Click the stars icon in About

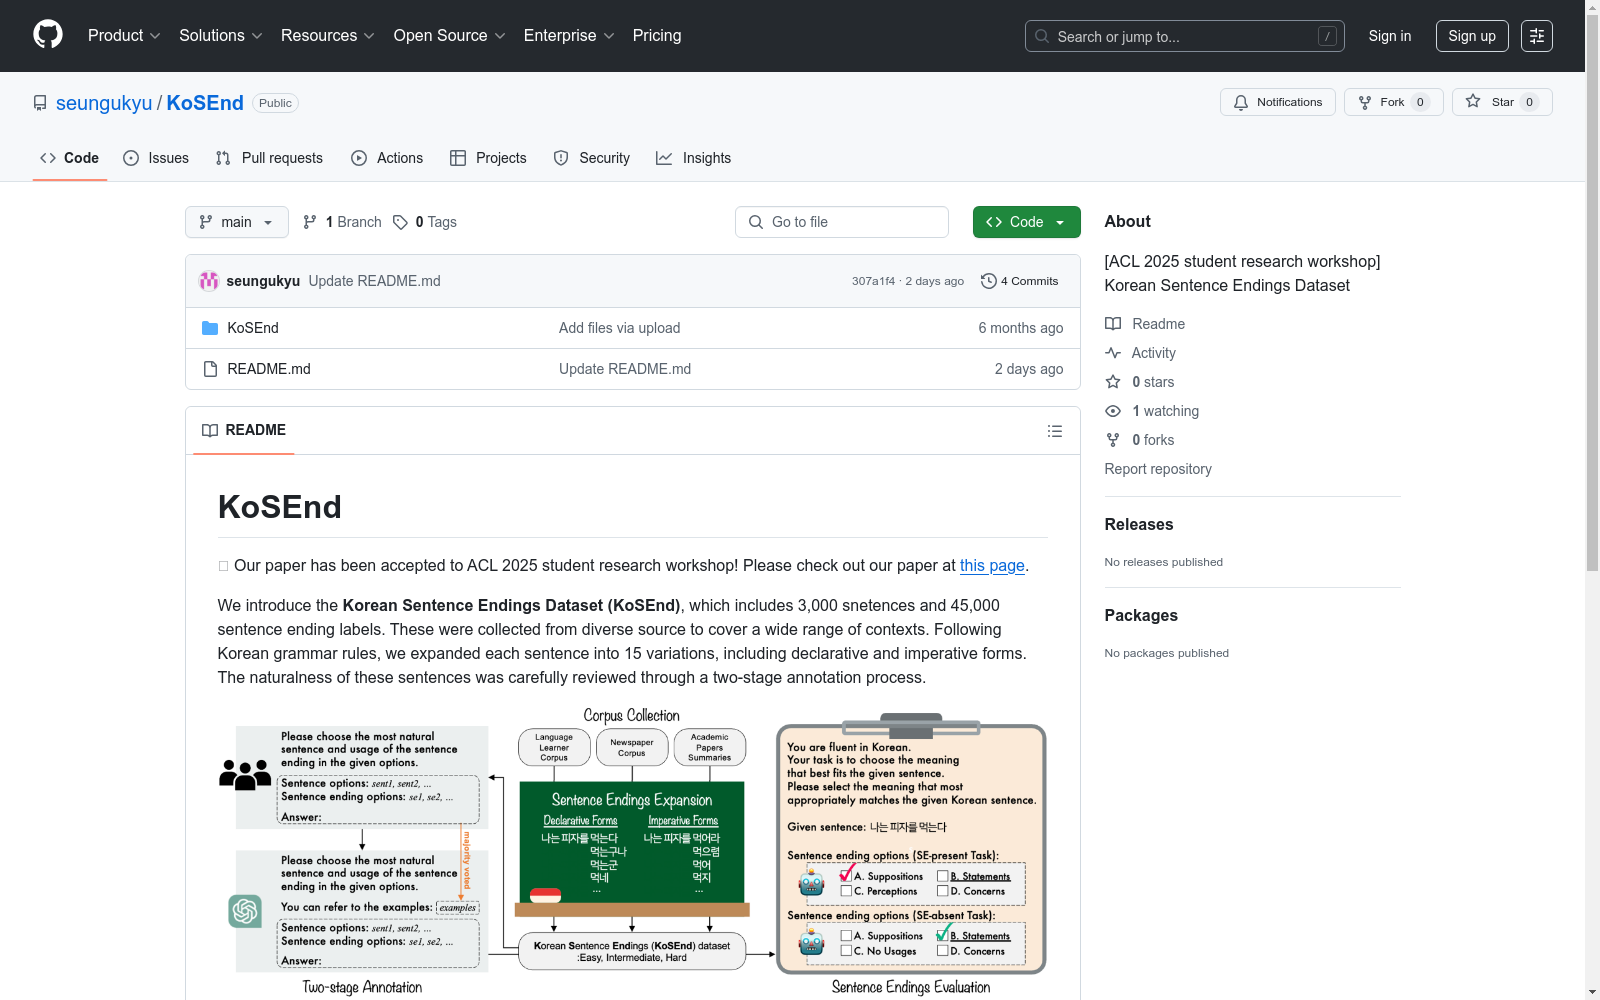(1113, 382)
